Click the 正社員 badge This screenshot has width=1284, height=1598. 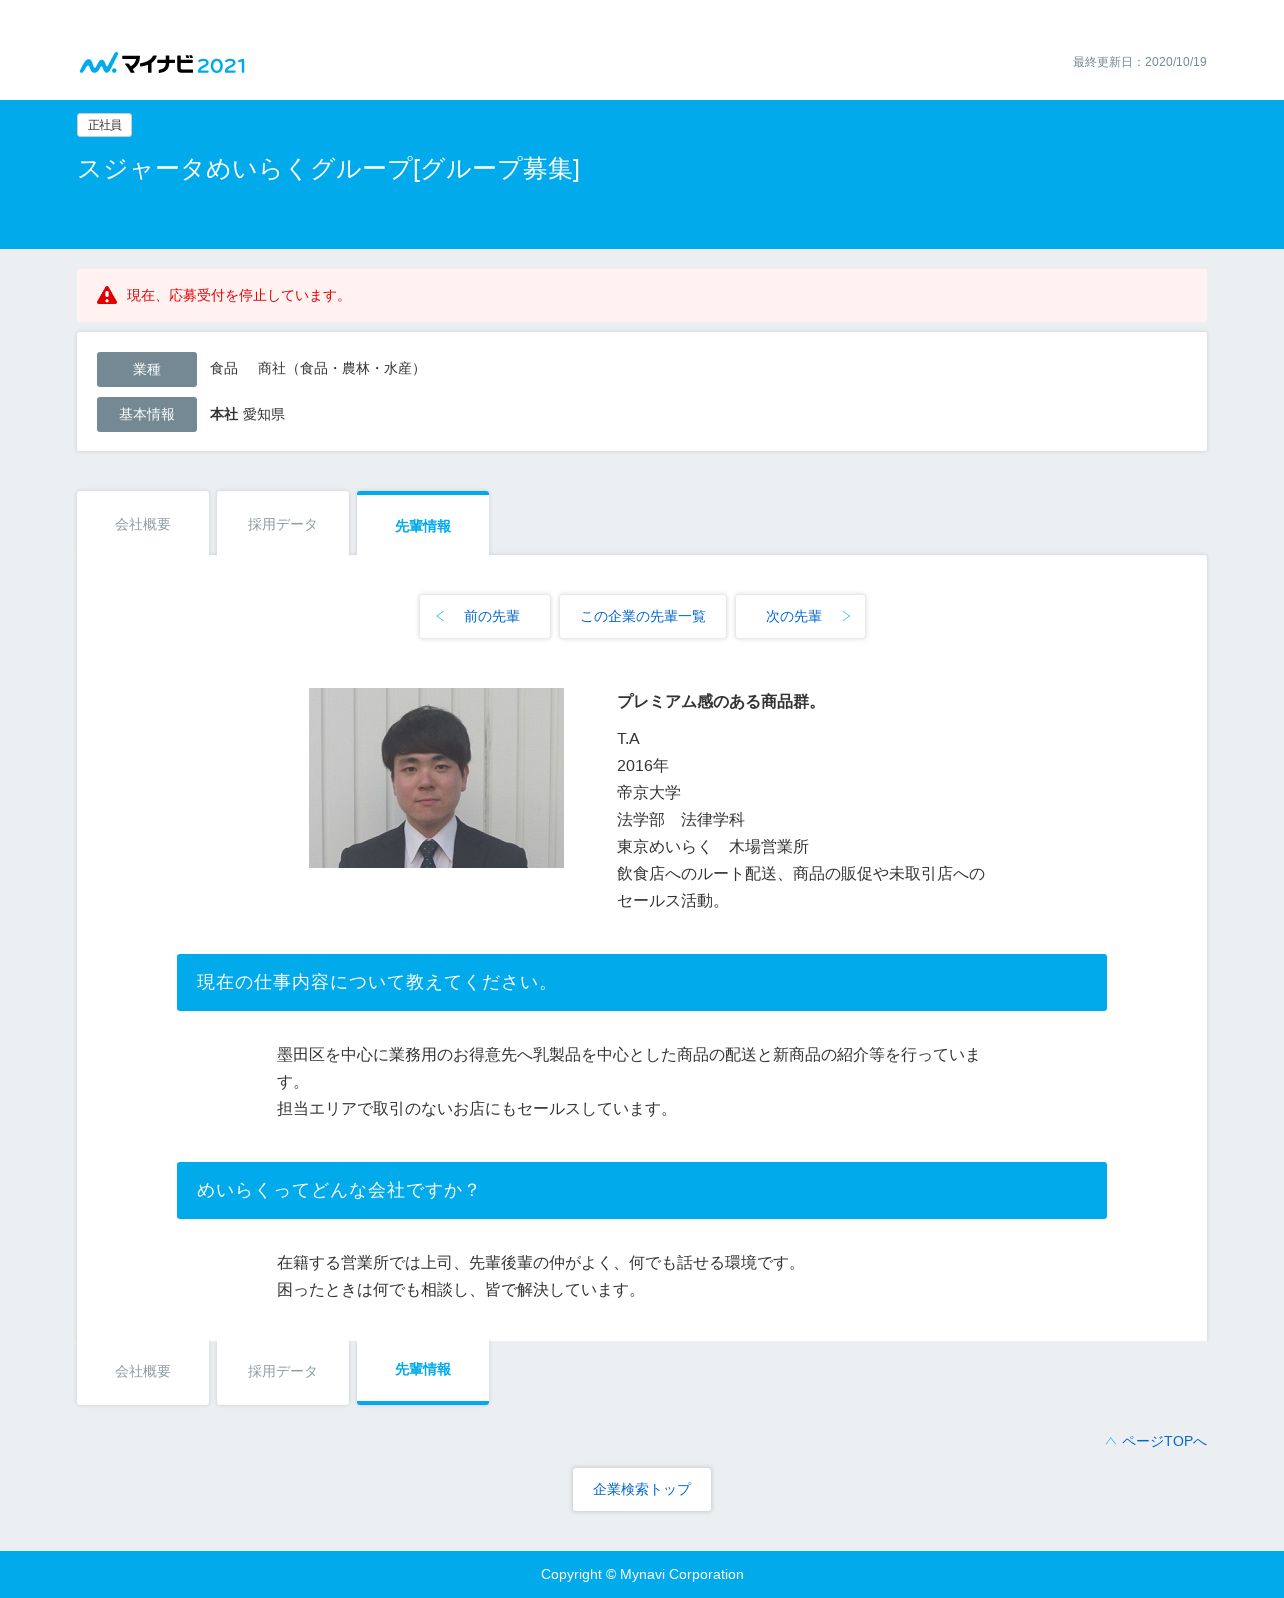pyautogui.click(x=105, y=125)
